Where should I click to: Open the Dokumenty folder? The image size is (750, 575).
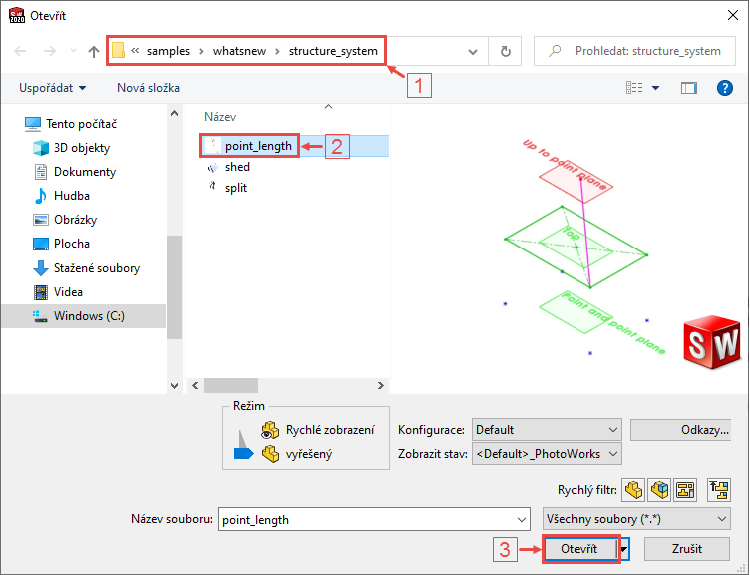coord(75,172)
